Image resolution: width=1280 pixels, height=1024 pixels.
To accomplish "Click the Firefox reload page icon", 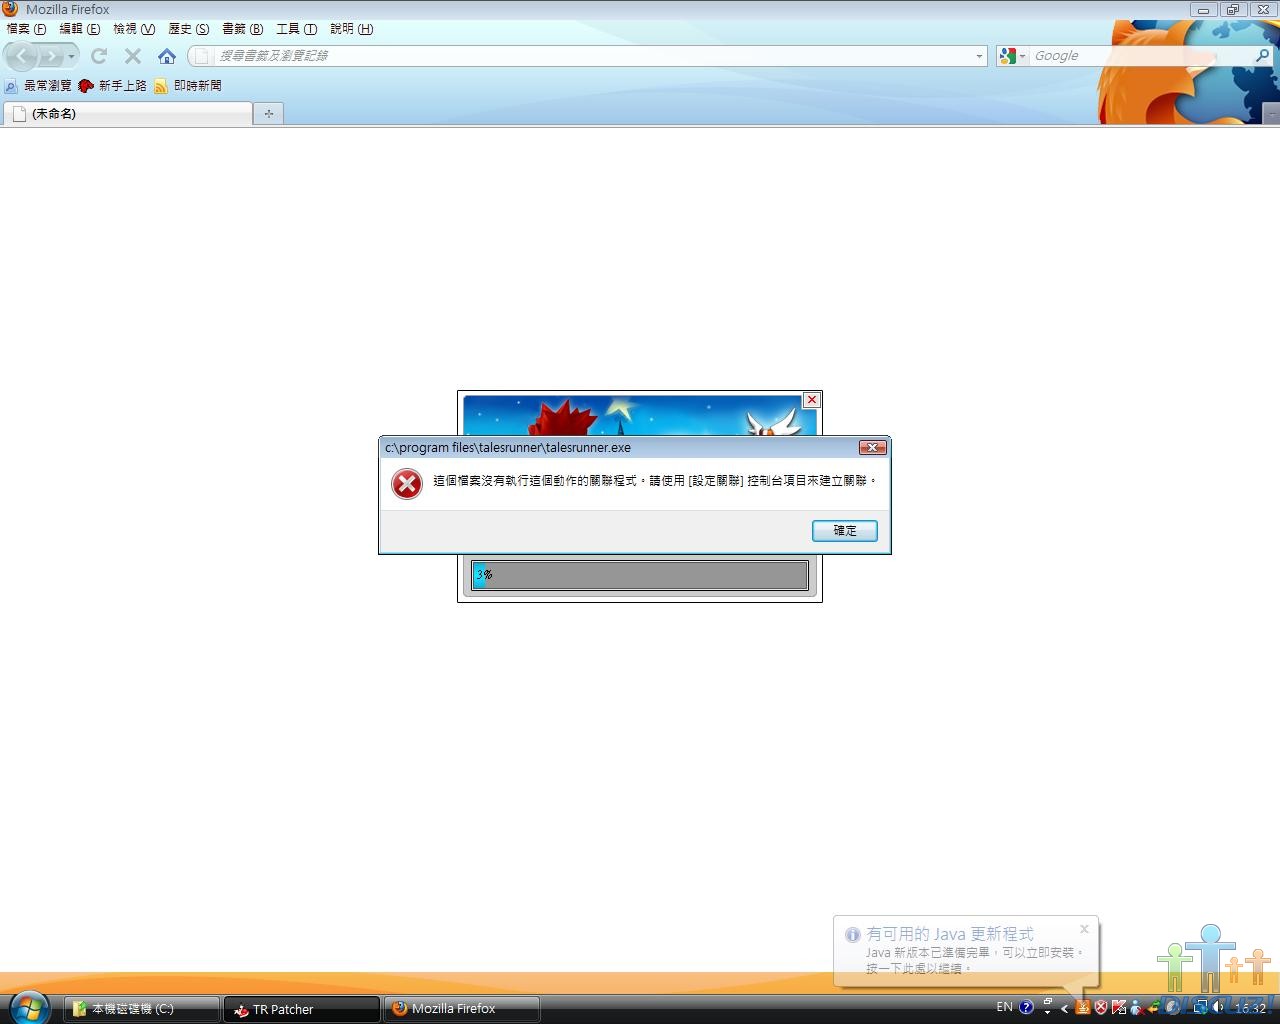I will click(x=99, y=56).
